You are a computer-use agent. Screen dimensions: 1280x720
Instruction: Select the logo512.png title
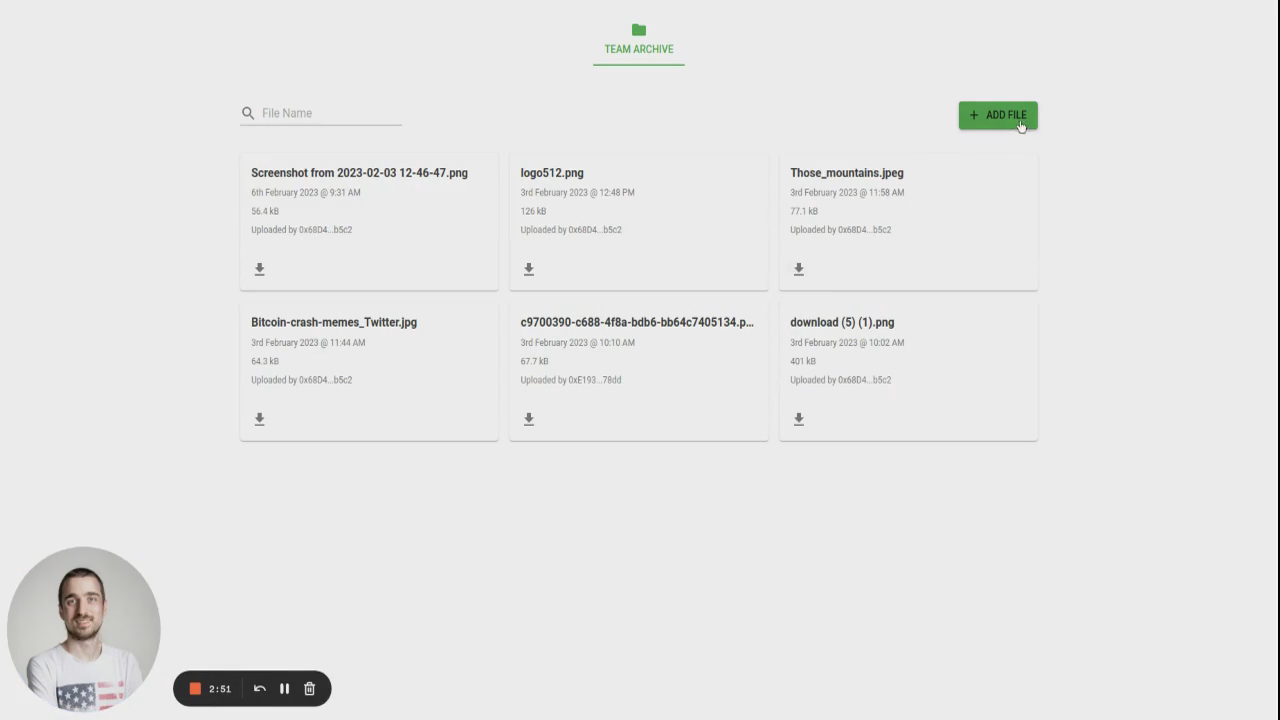click(552, 173)
